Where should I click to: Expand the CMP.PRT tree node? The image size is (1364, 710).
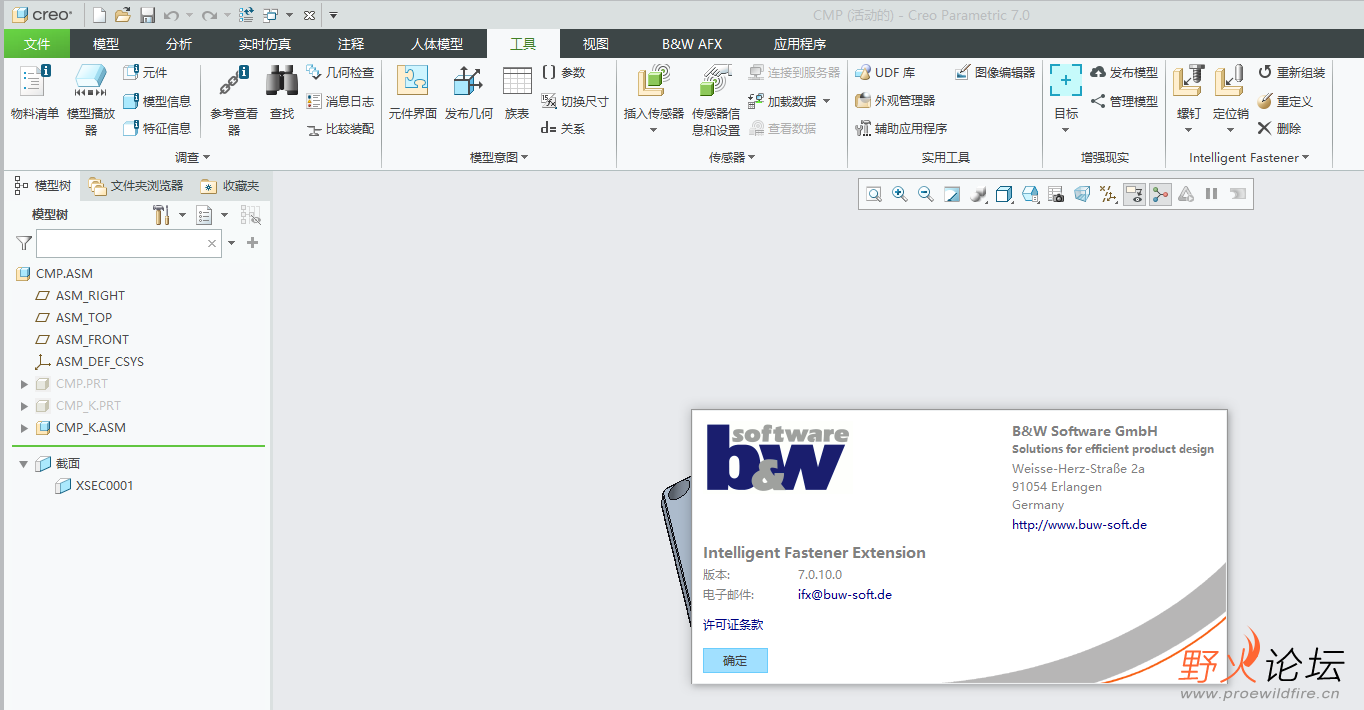25,384
